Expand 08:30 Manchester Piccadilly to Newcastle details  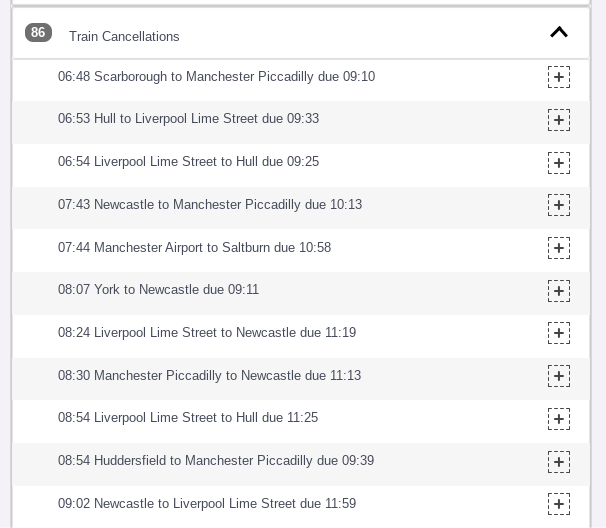(x=559, y=376)
